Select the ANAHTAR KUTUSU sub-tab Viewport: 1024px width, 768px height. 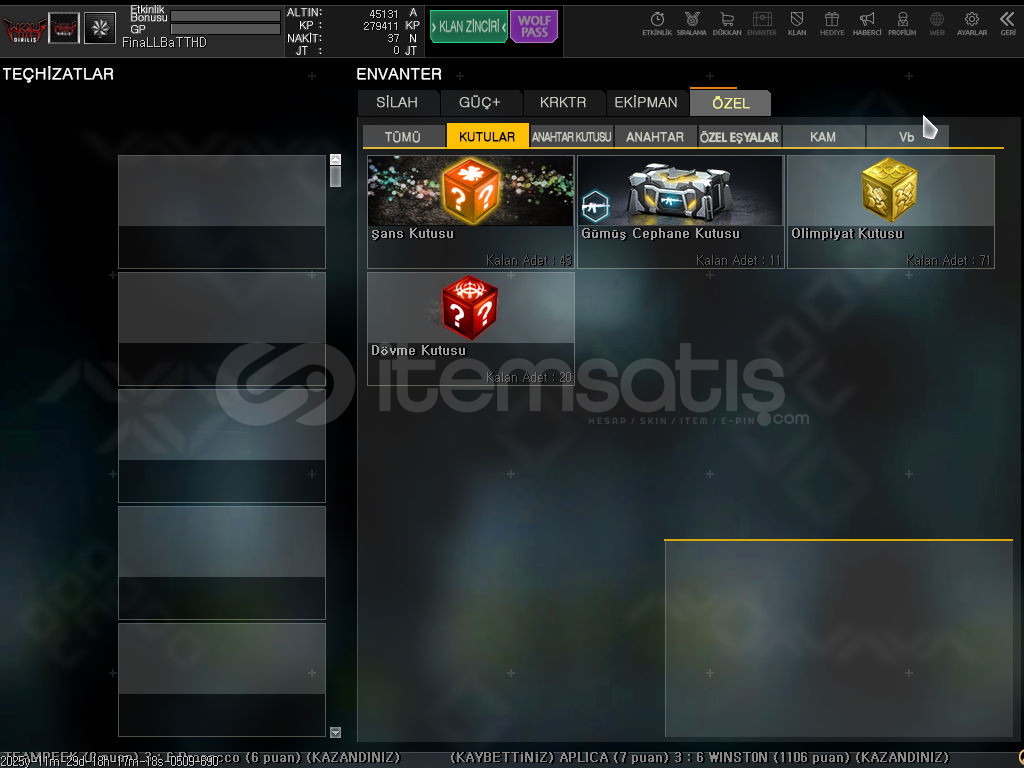tap(571, 137)
